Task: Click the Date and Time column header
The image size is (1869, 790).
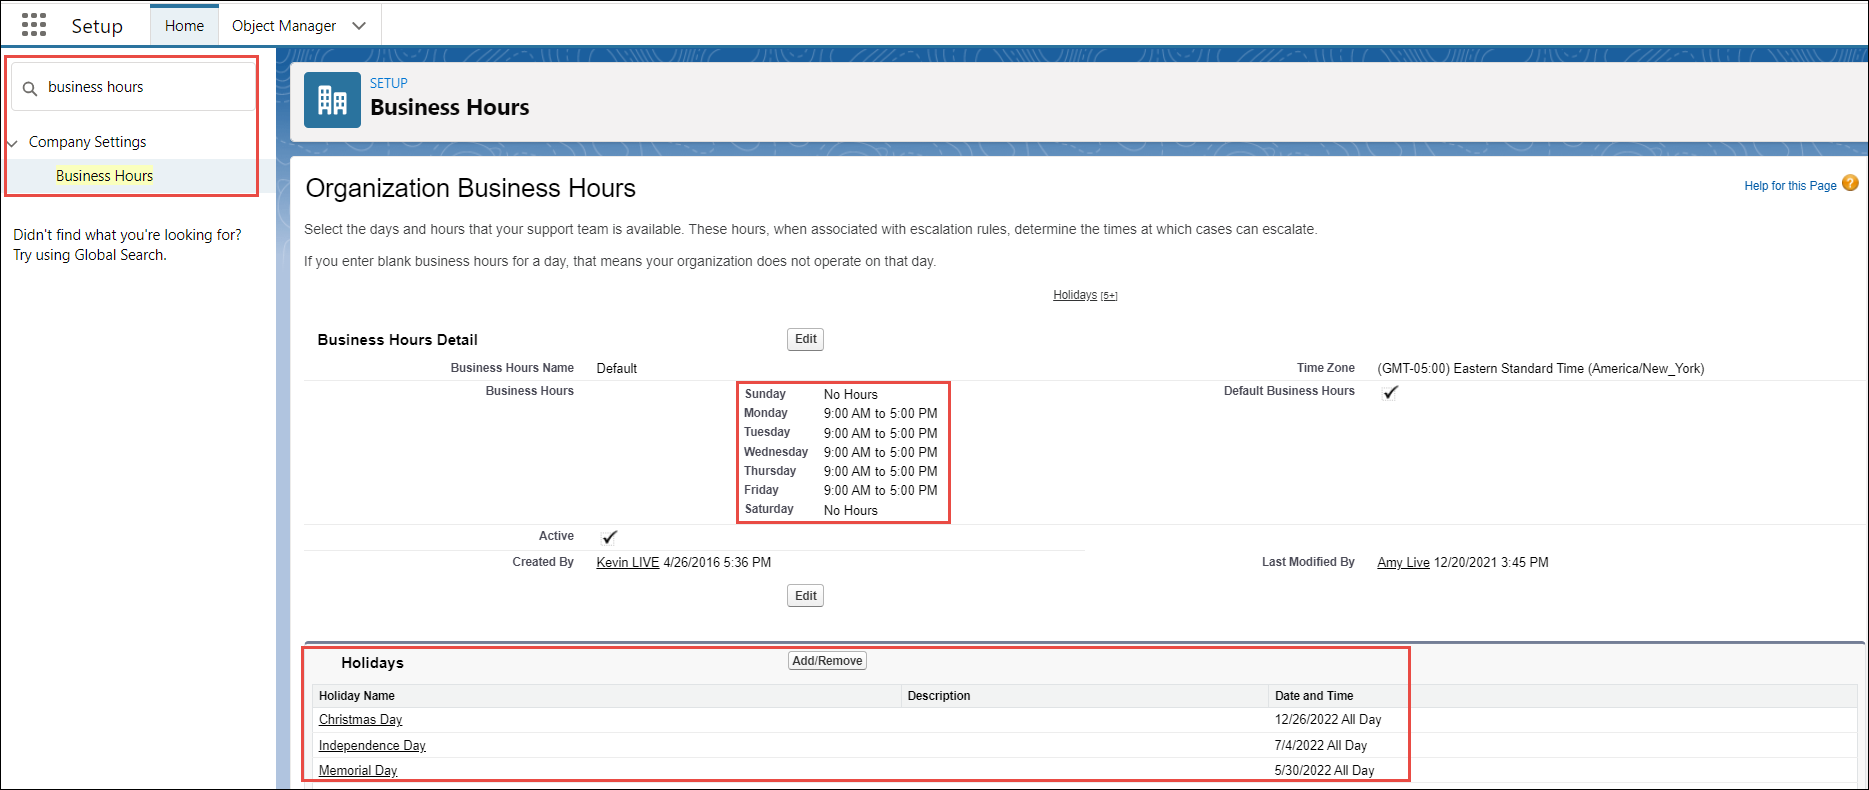Action: (1314, 696)
